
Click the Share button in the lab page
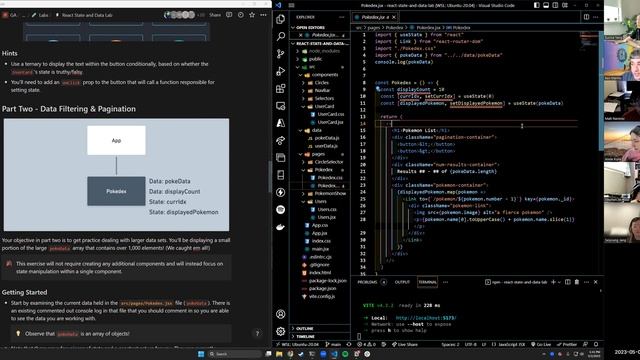pos(215,15)
